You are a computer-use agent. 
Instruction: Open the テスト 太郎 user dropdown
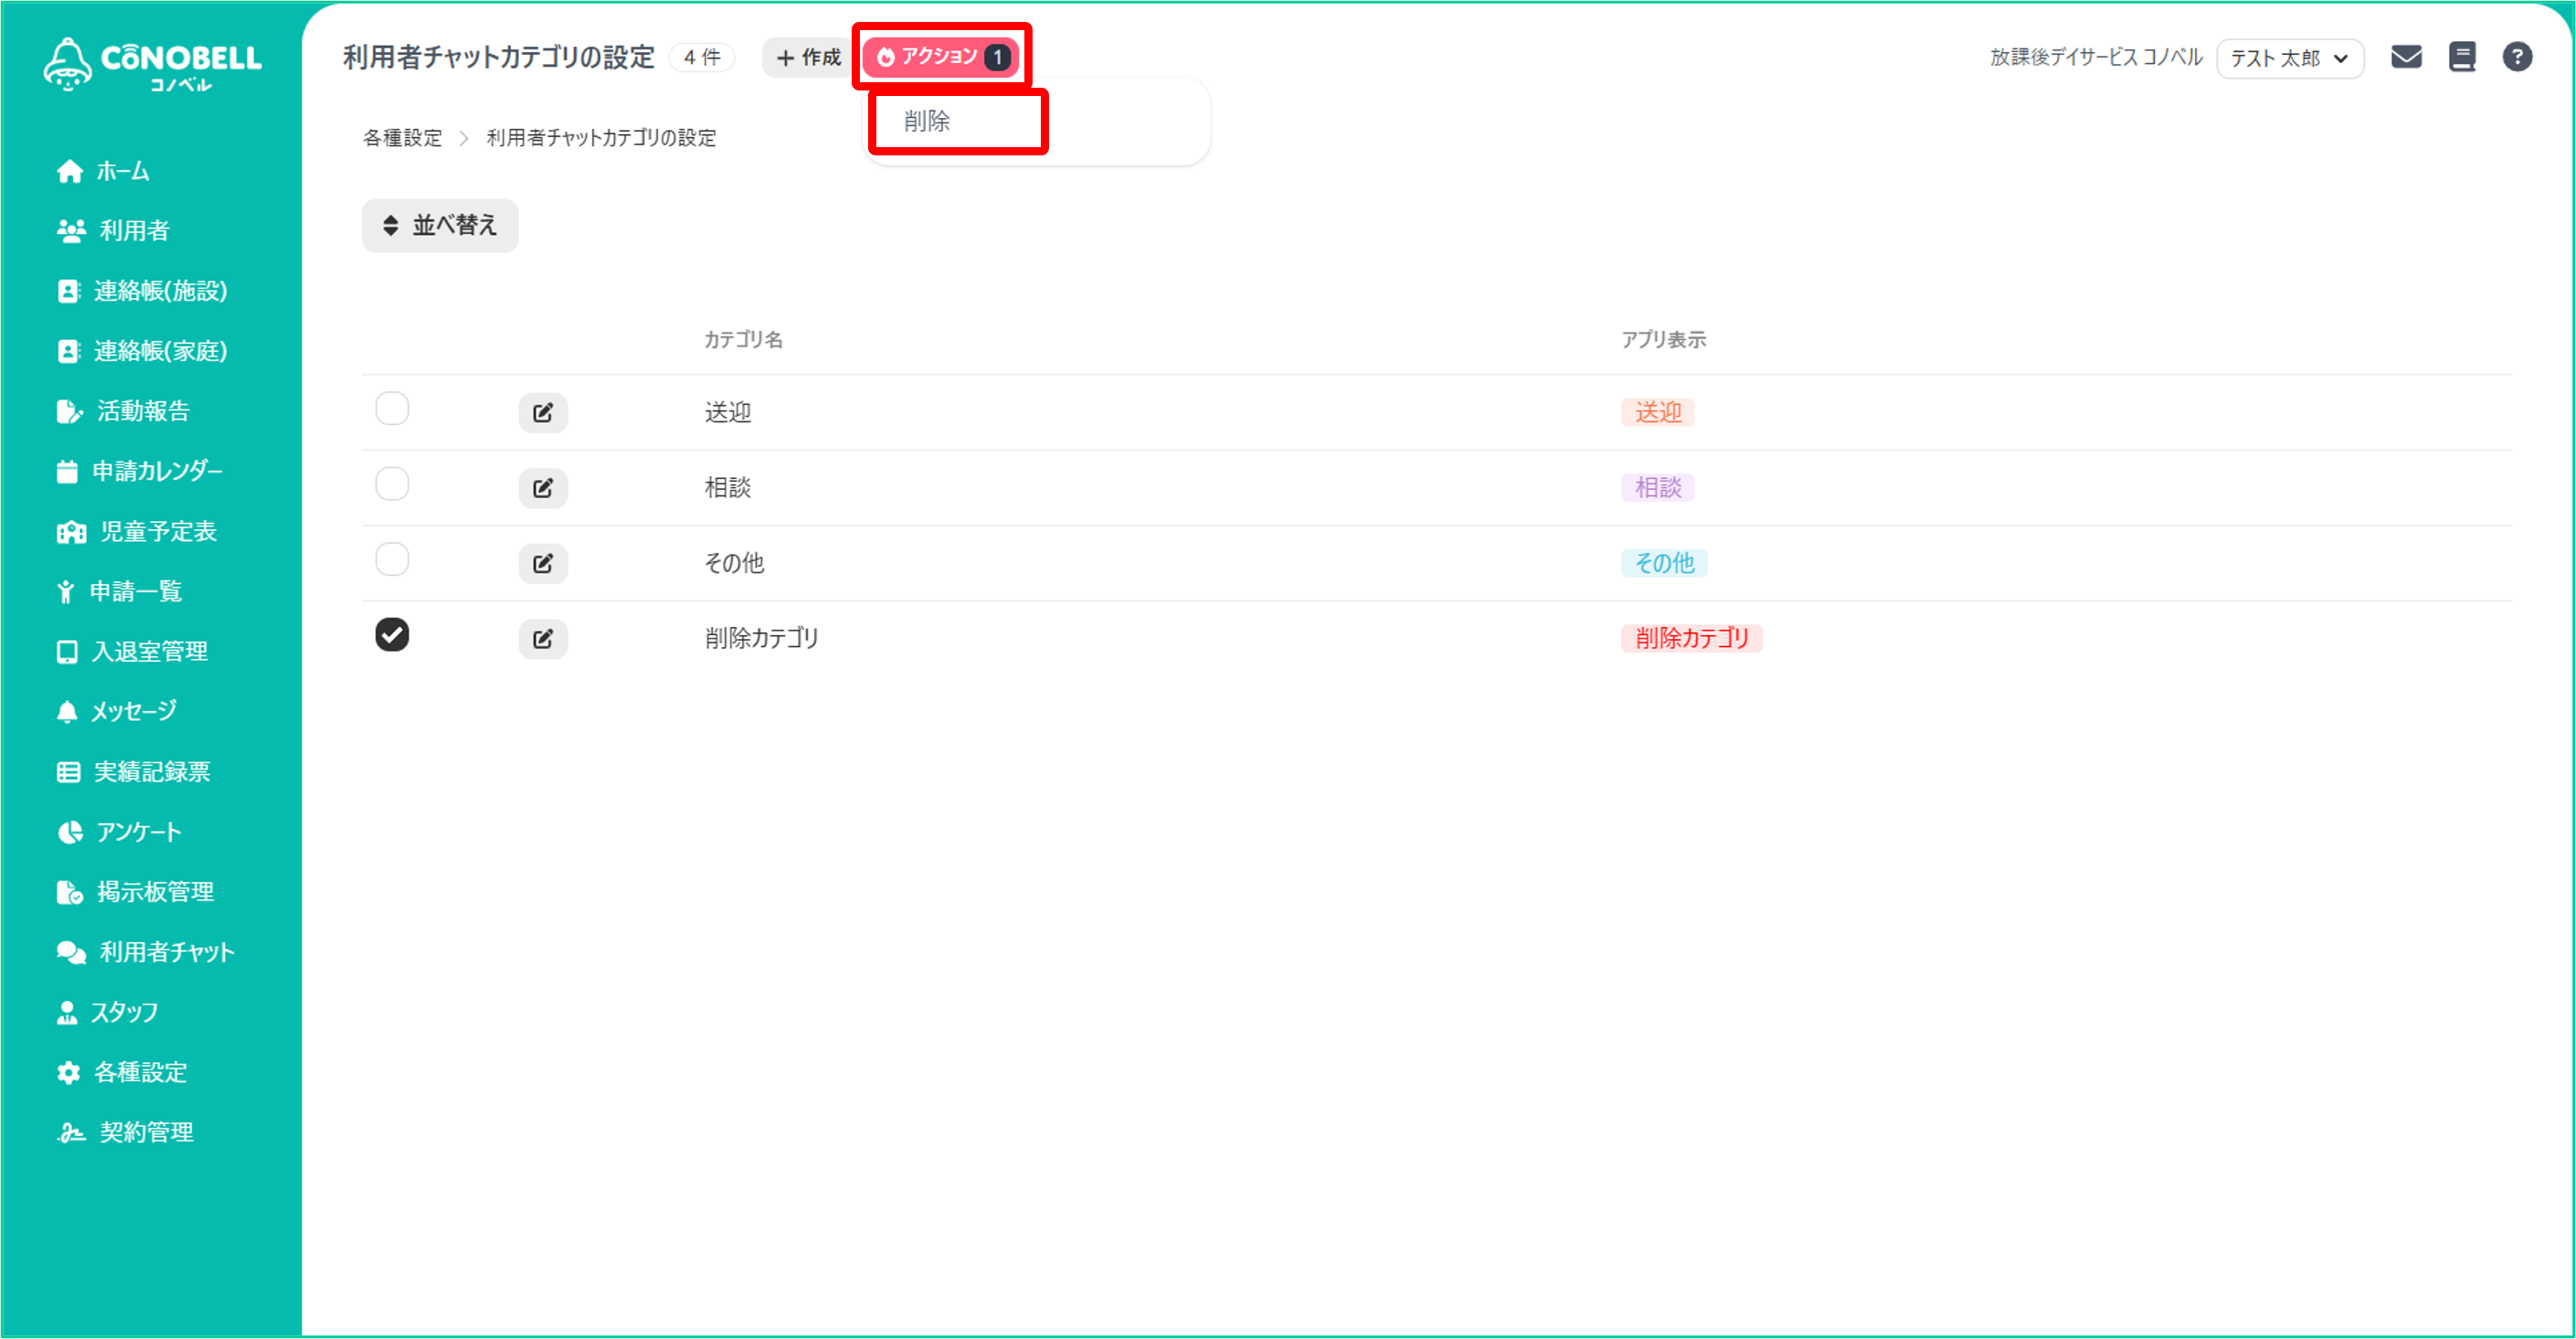pos(2290,58)
